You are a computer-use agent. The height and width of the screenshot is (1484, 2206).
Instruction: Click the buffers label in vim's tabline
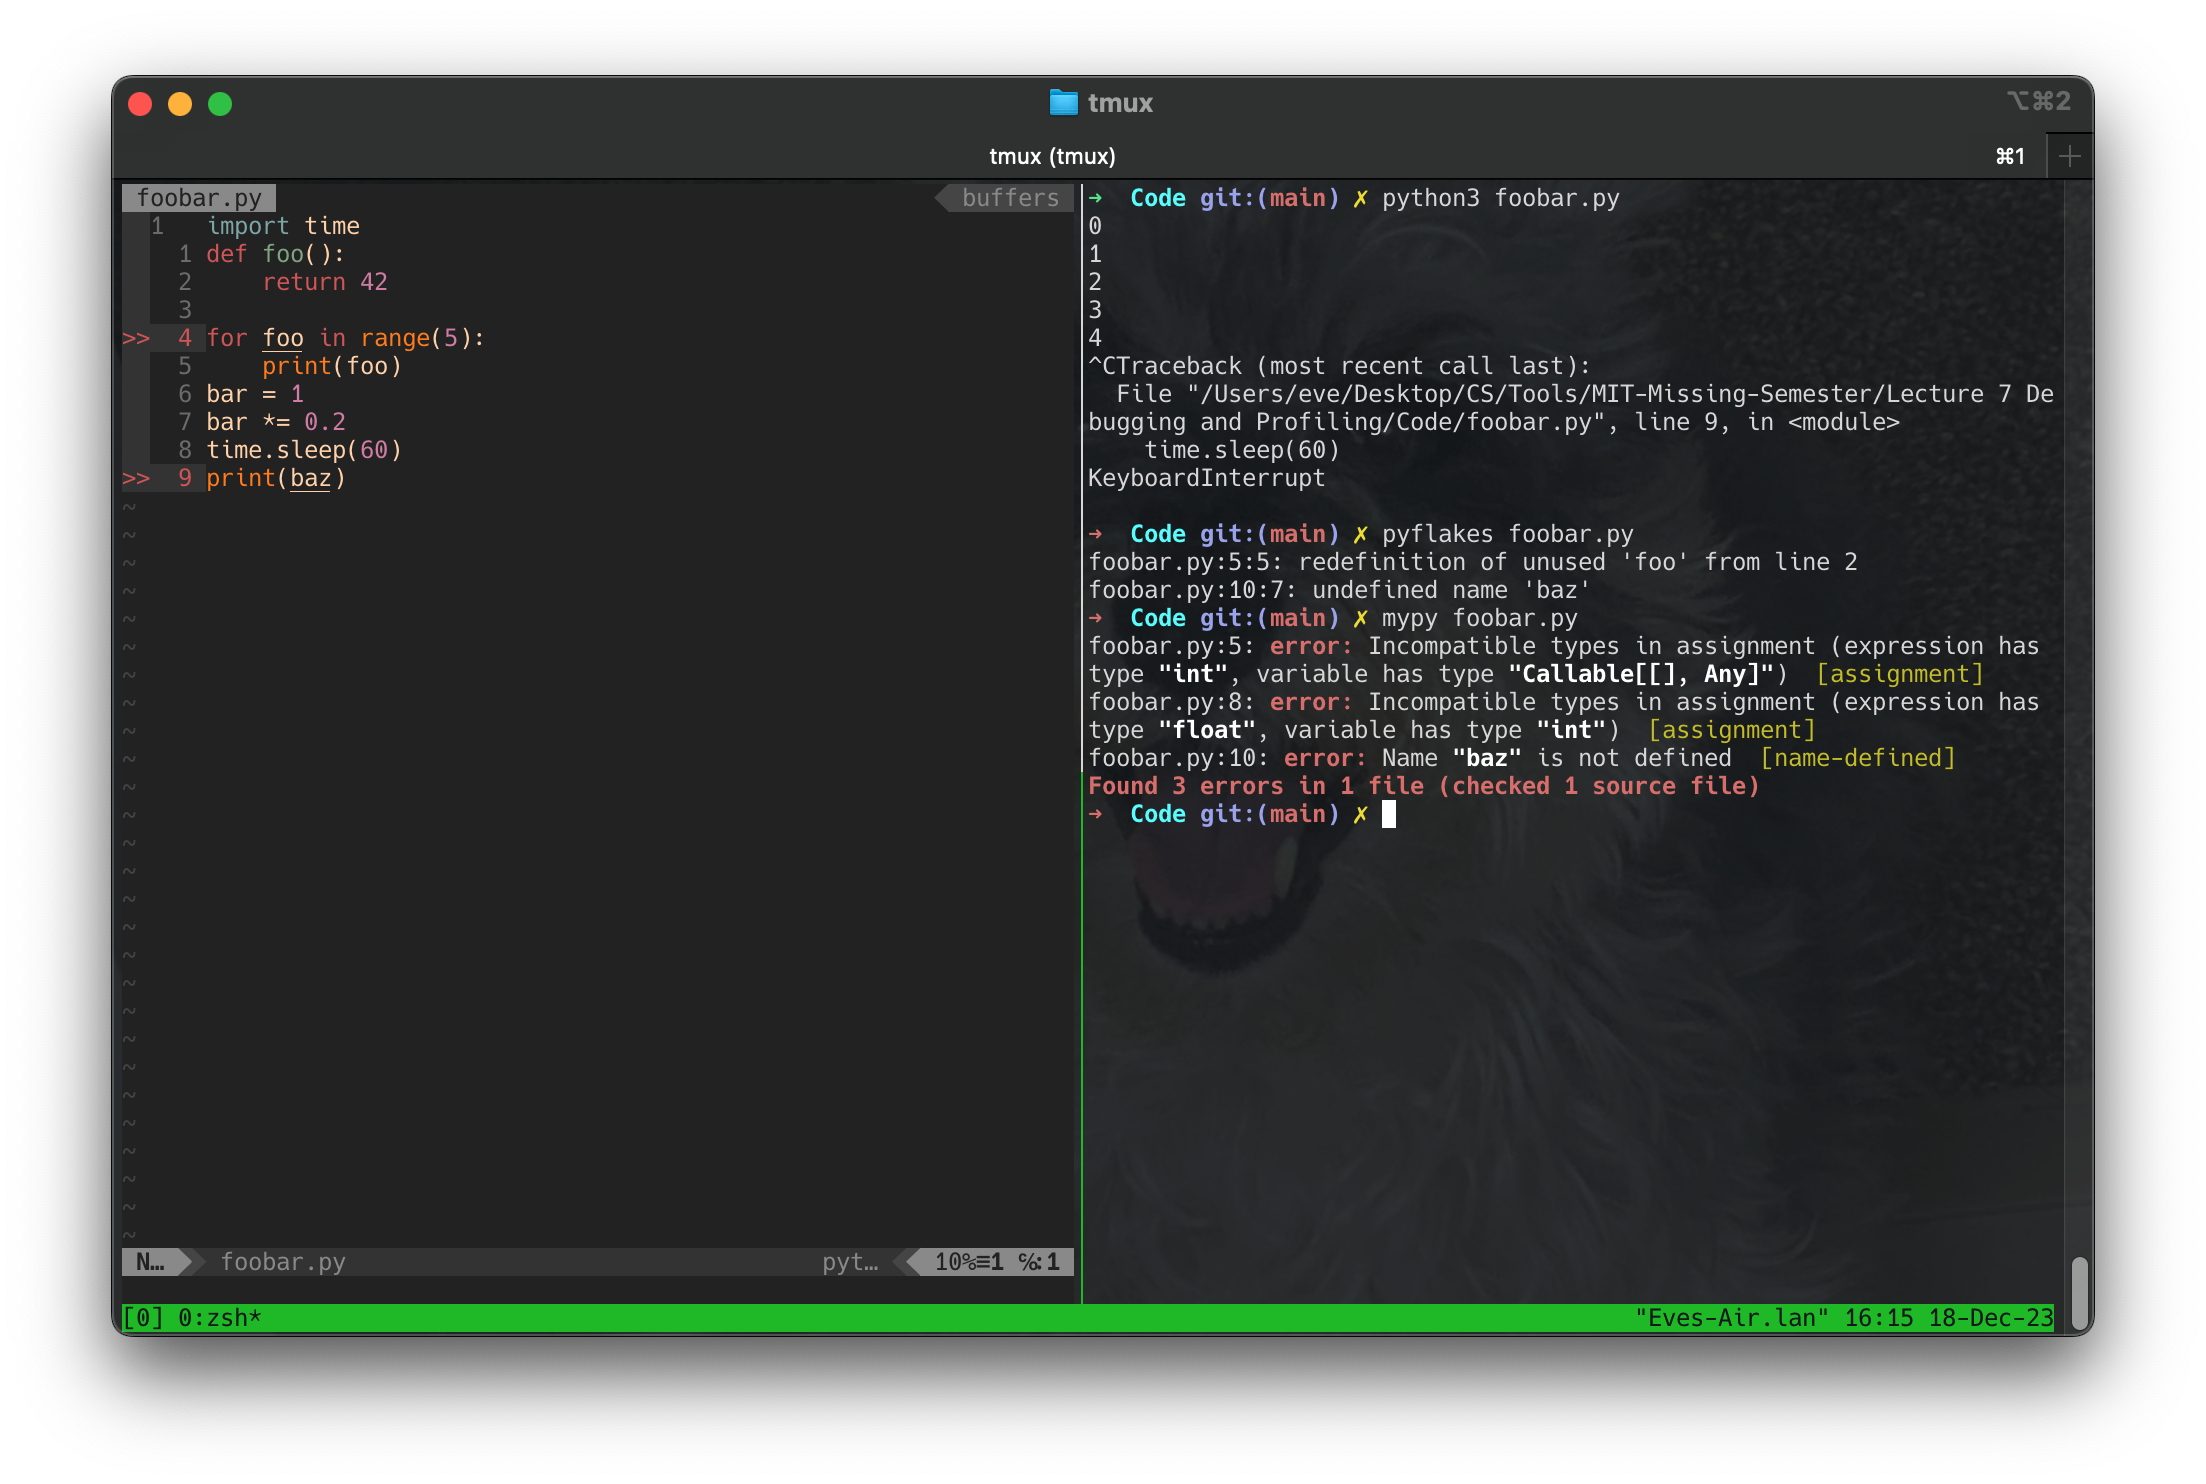(x=1009, y=198)
